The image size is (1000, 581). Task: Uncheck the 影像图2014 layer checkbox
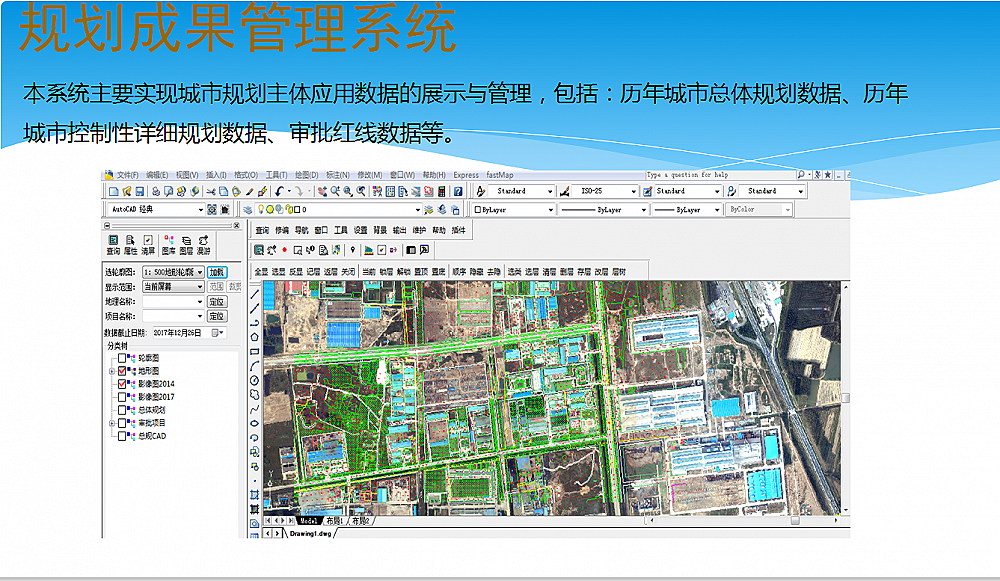(x=123, y=384)
